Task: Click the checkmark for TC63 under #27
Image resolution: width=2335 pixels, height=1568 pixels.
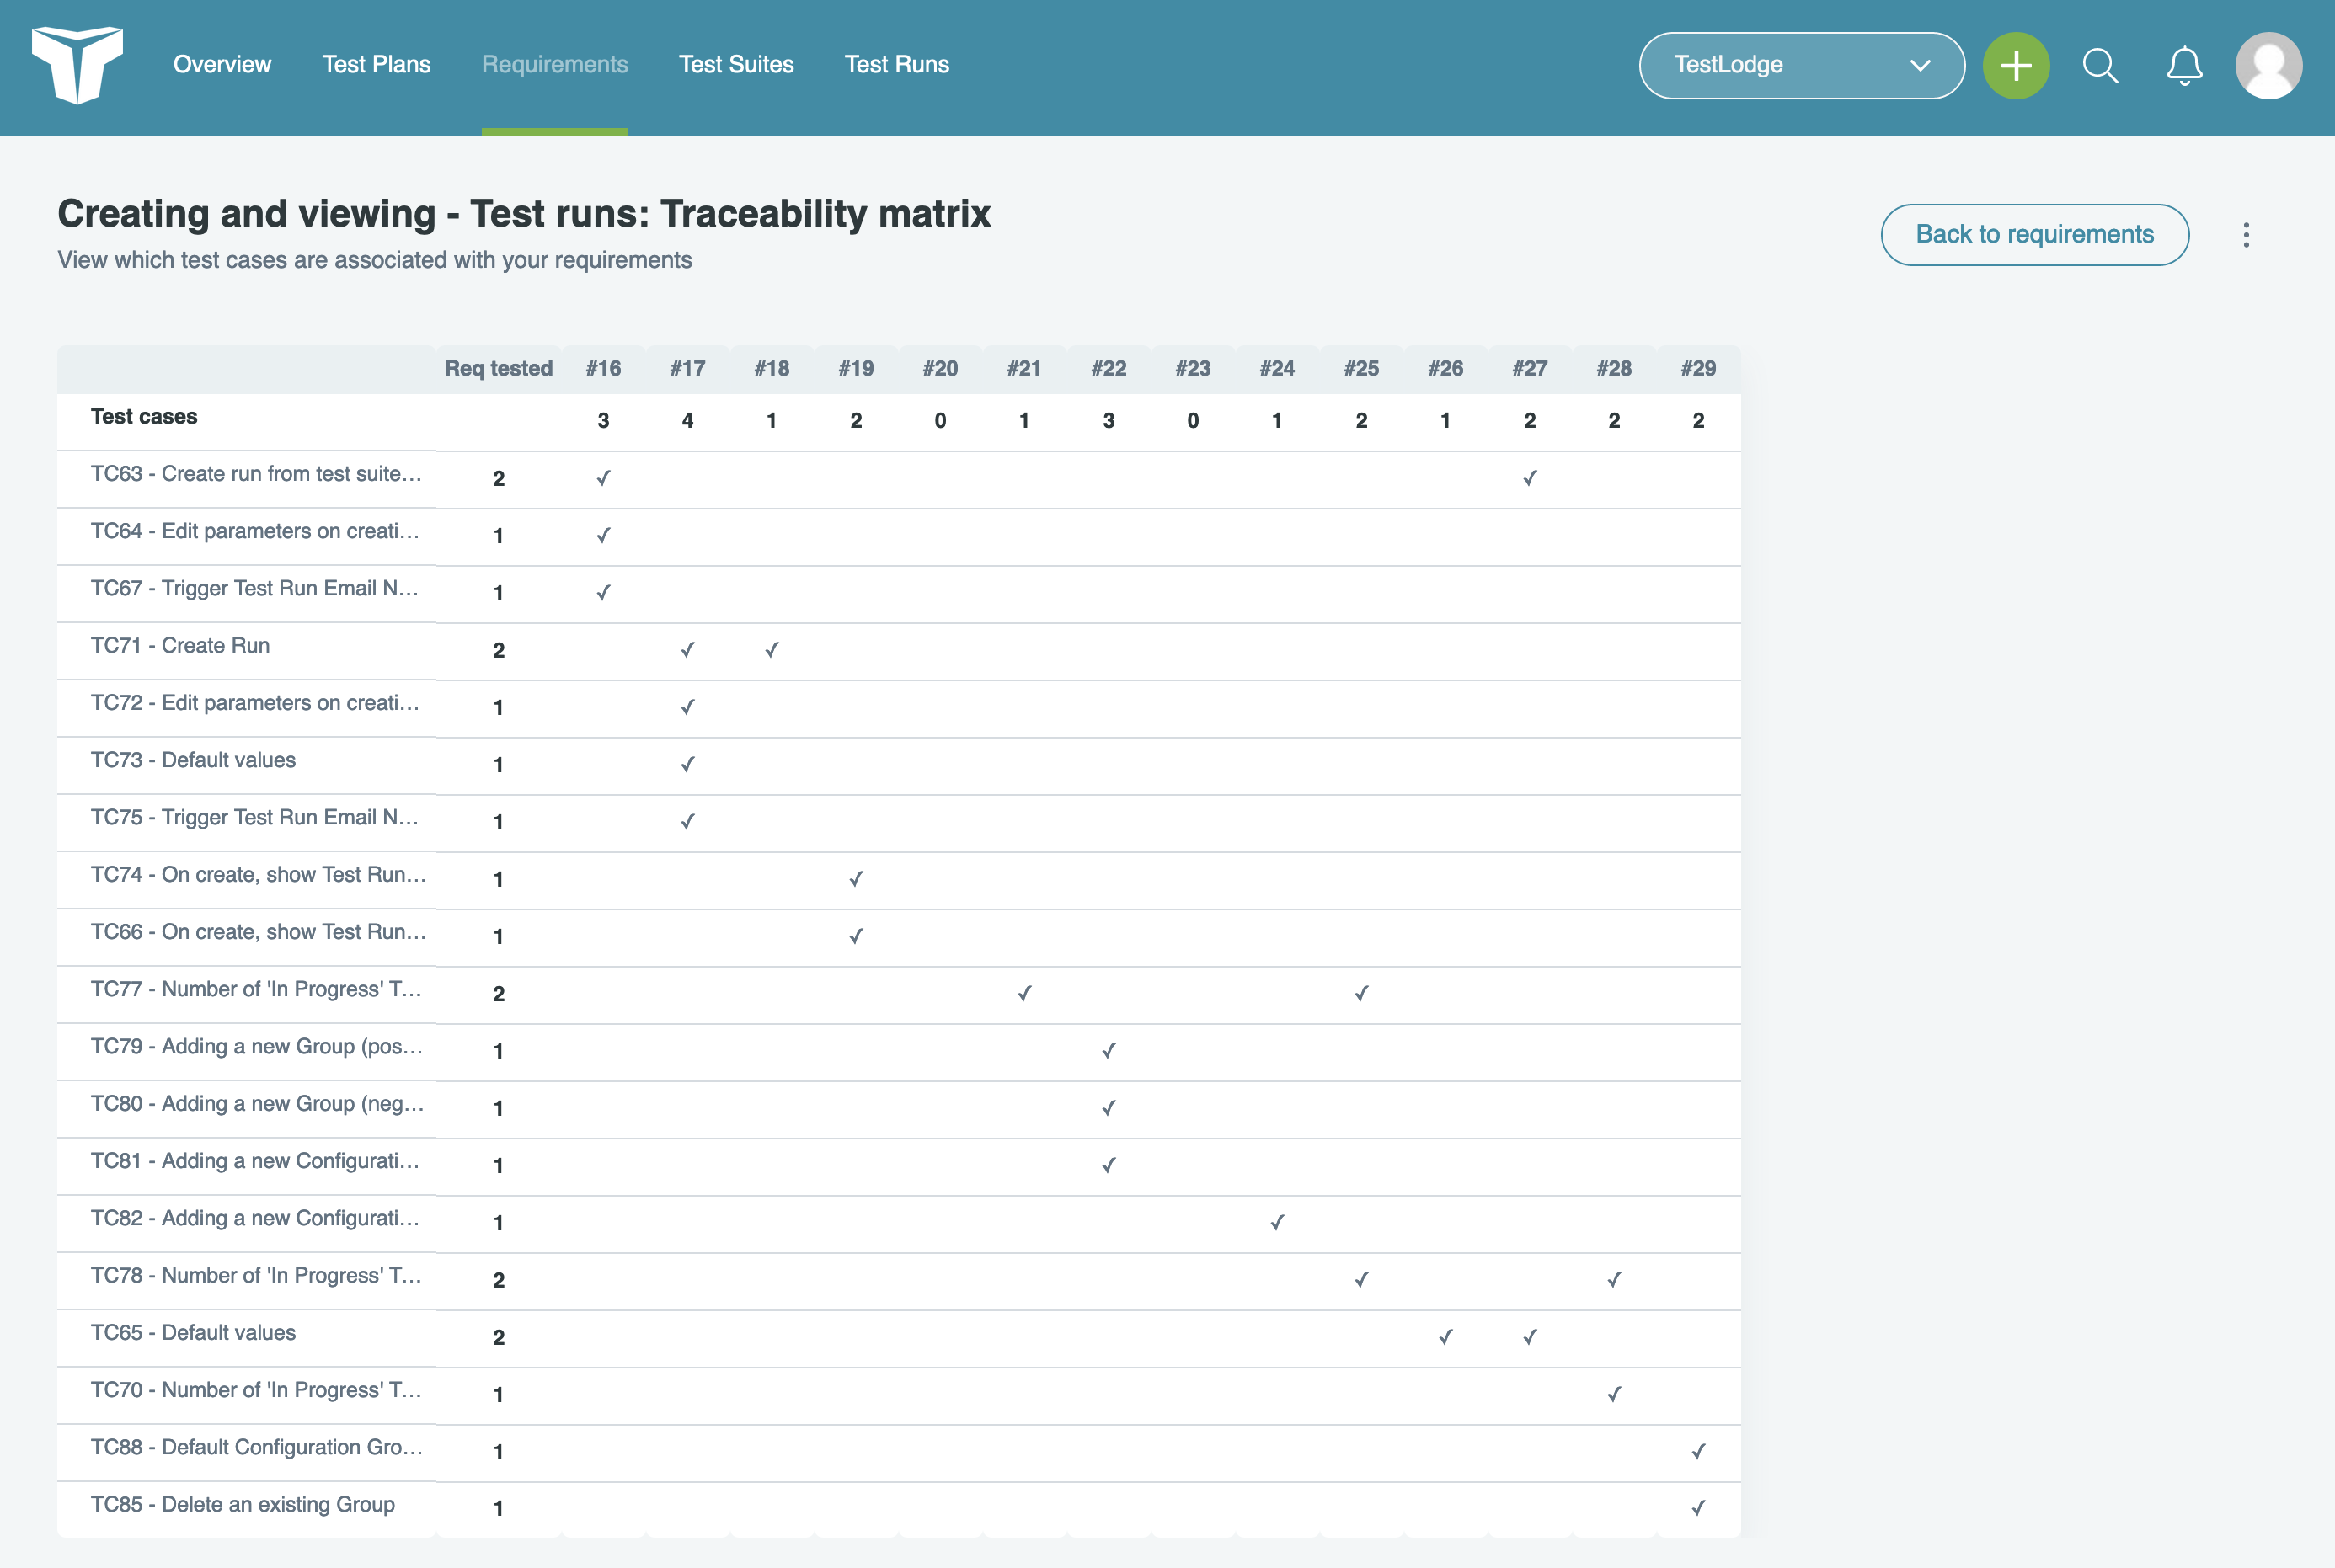Action: point(1530,478)
